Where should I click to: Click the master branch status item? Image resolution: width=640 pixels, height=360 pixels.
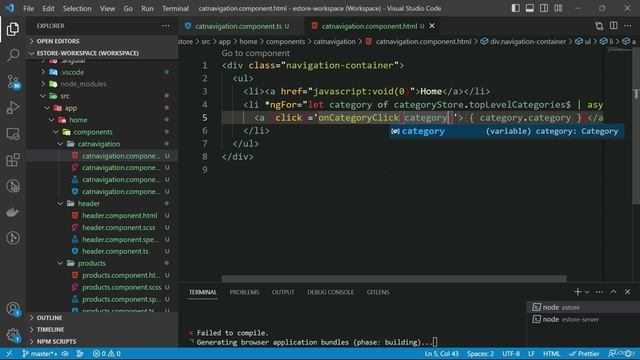(x=40, y=353)
